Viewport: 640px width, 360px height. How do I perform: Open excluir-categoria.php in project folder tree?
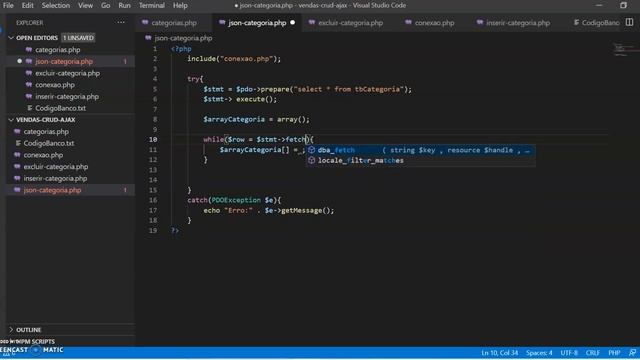point(56,167)
